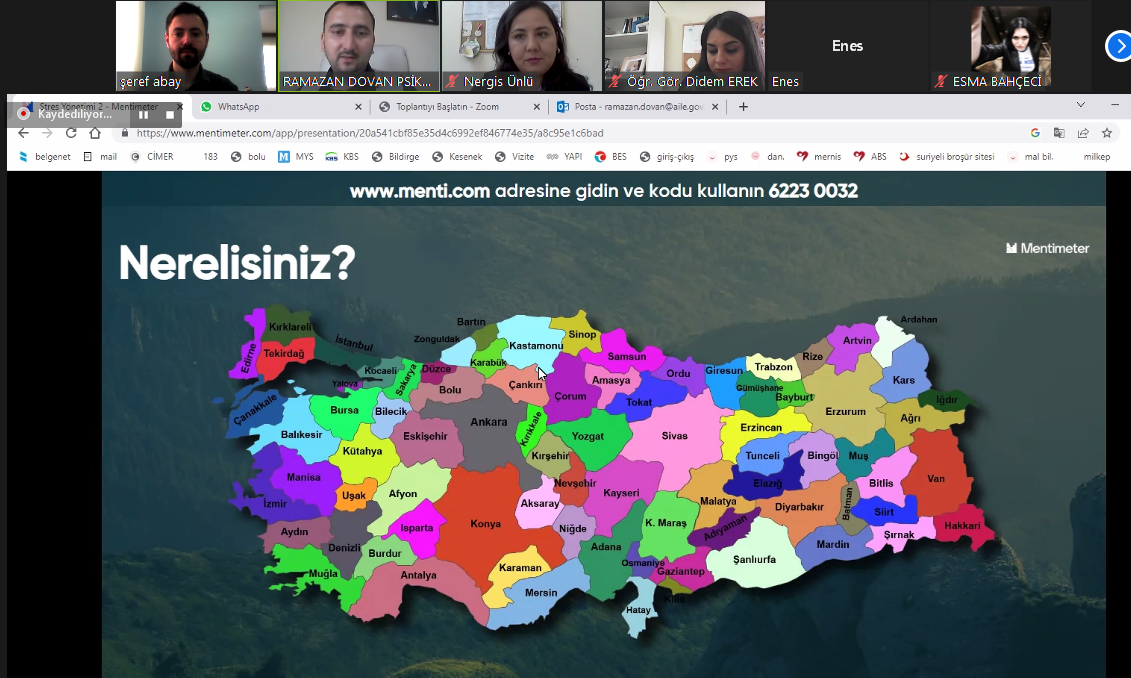The image size is (1131, 678).
Task: Click Kayseri province on the map
Action: [621, 493]
